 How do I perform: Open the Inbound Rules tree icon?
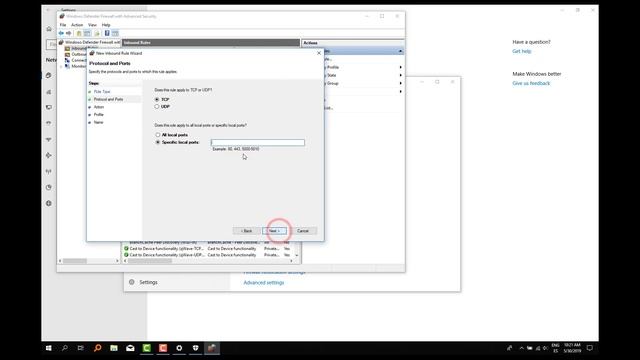pos(67,49)
